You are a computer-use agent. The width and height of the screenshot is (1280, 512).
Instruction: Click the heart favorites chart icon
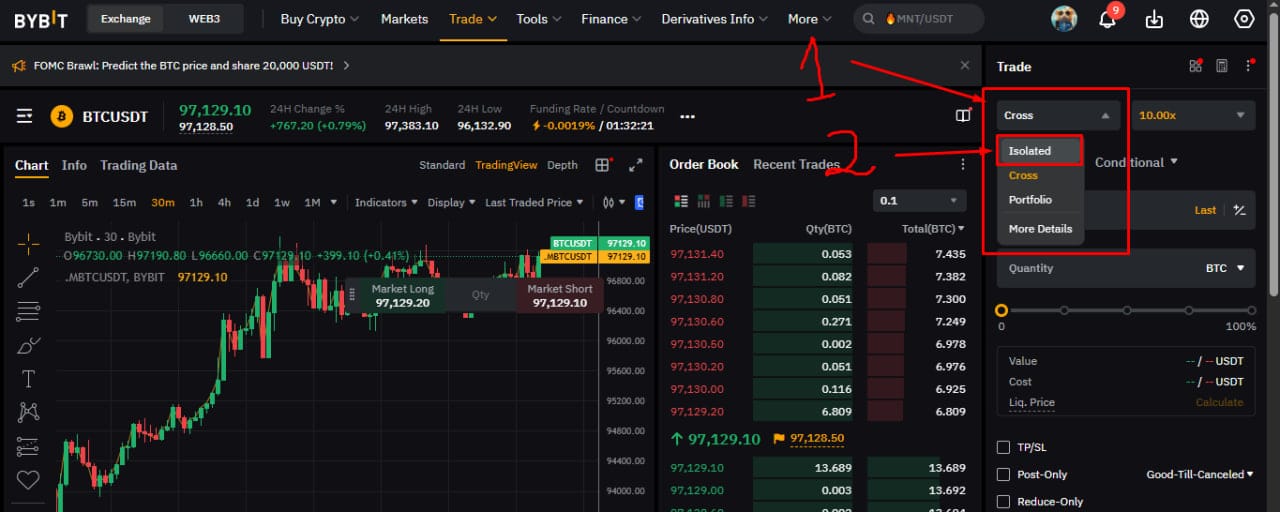[28, 479]
